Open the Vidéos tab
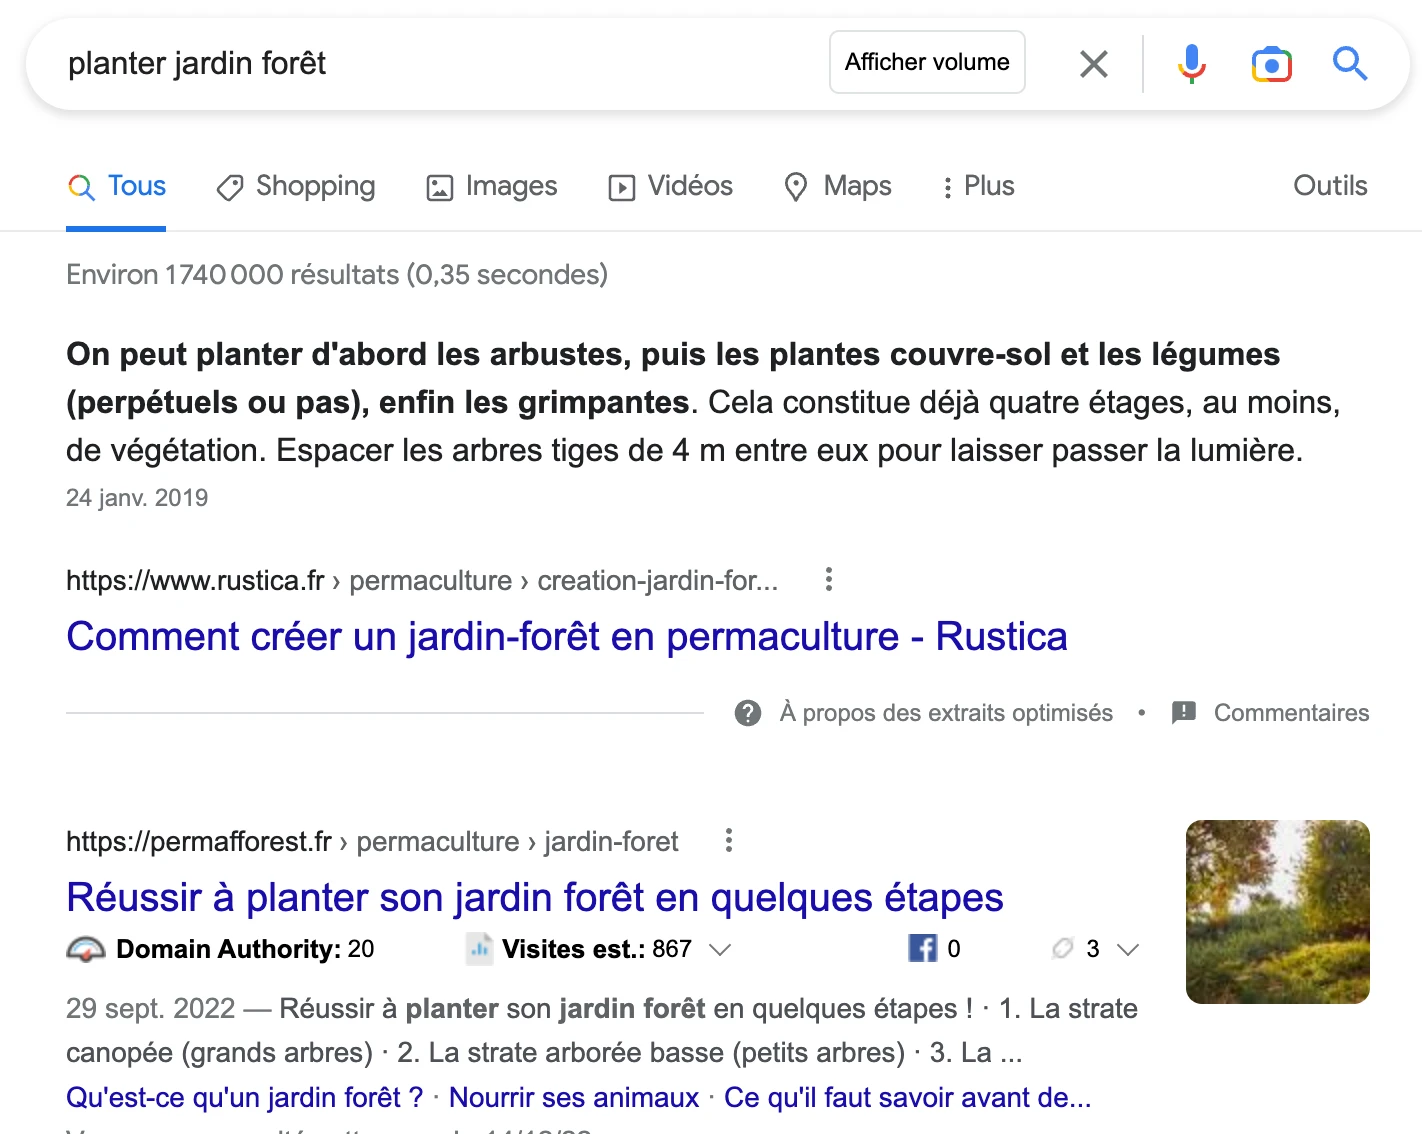 (x=671, y=186)
